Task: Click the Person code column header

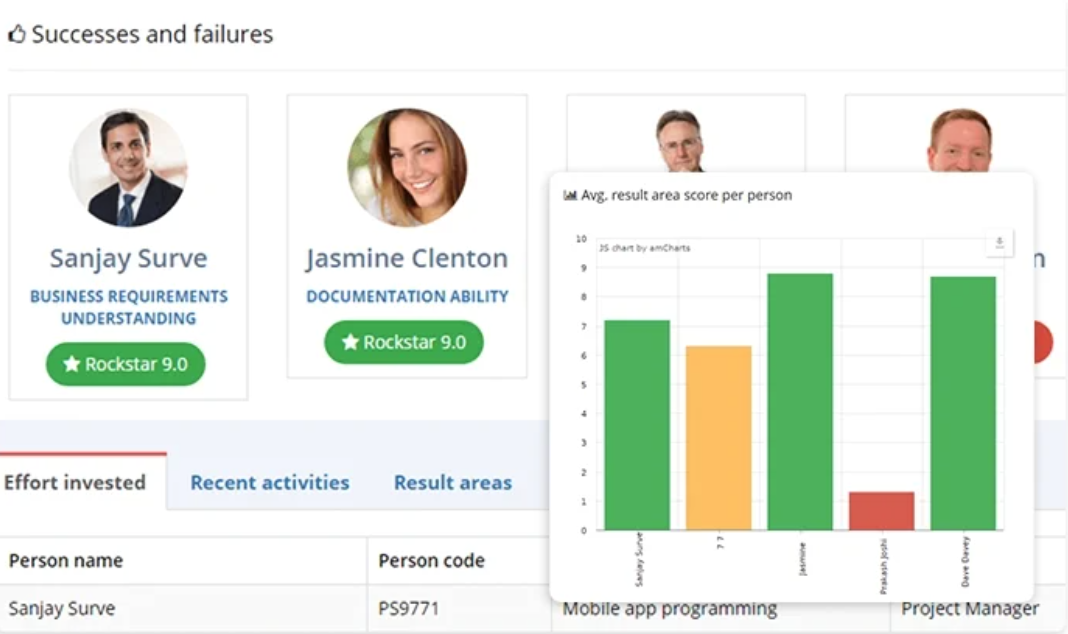Action: click(x=431, y=561)
